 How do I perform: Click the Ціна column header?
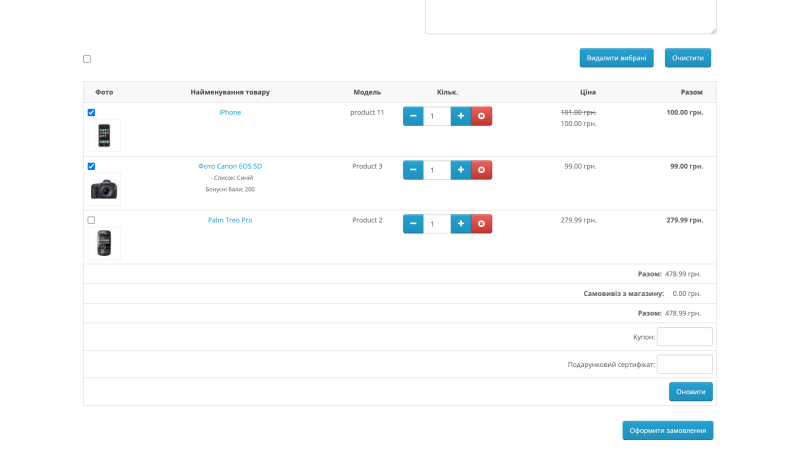[x=588, y=92]
